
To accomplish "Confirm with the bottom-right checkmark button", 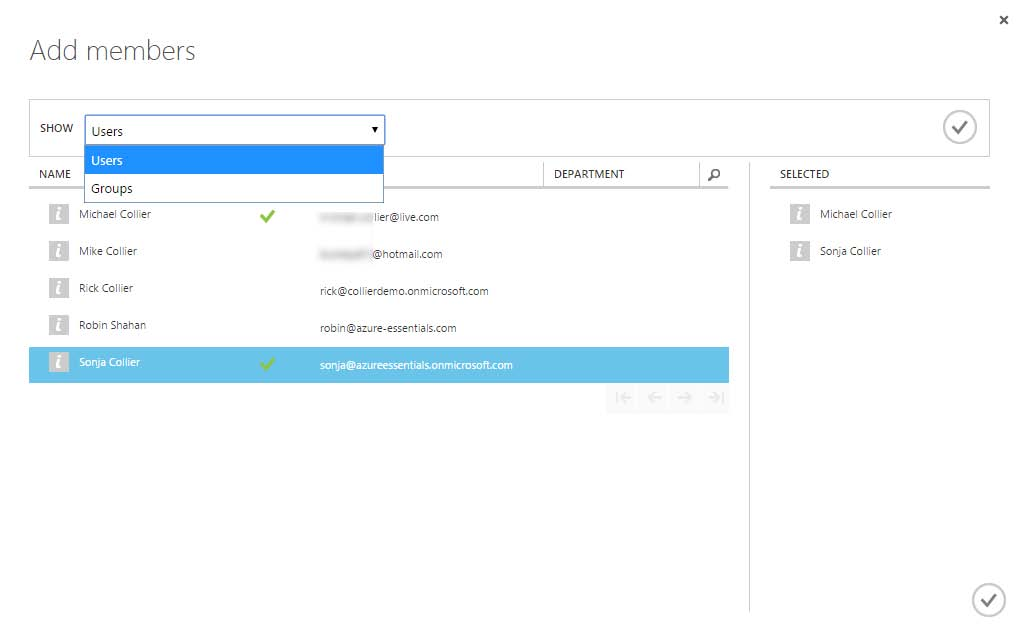I will 988,599.
